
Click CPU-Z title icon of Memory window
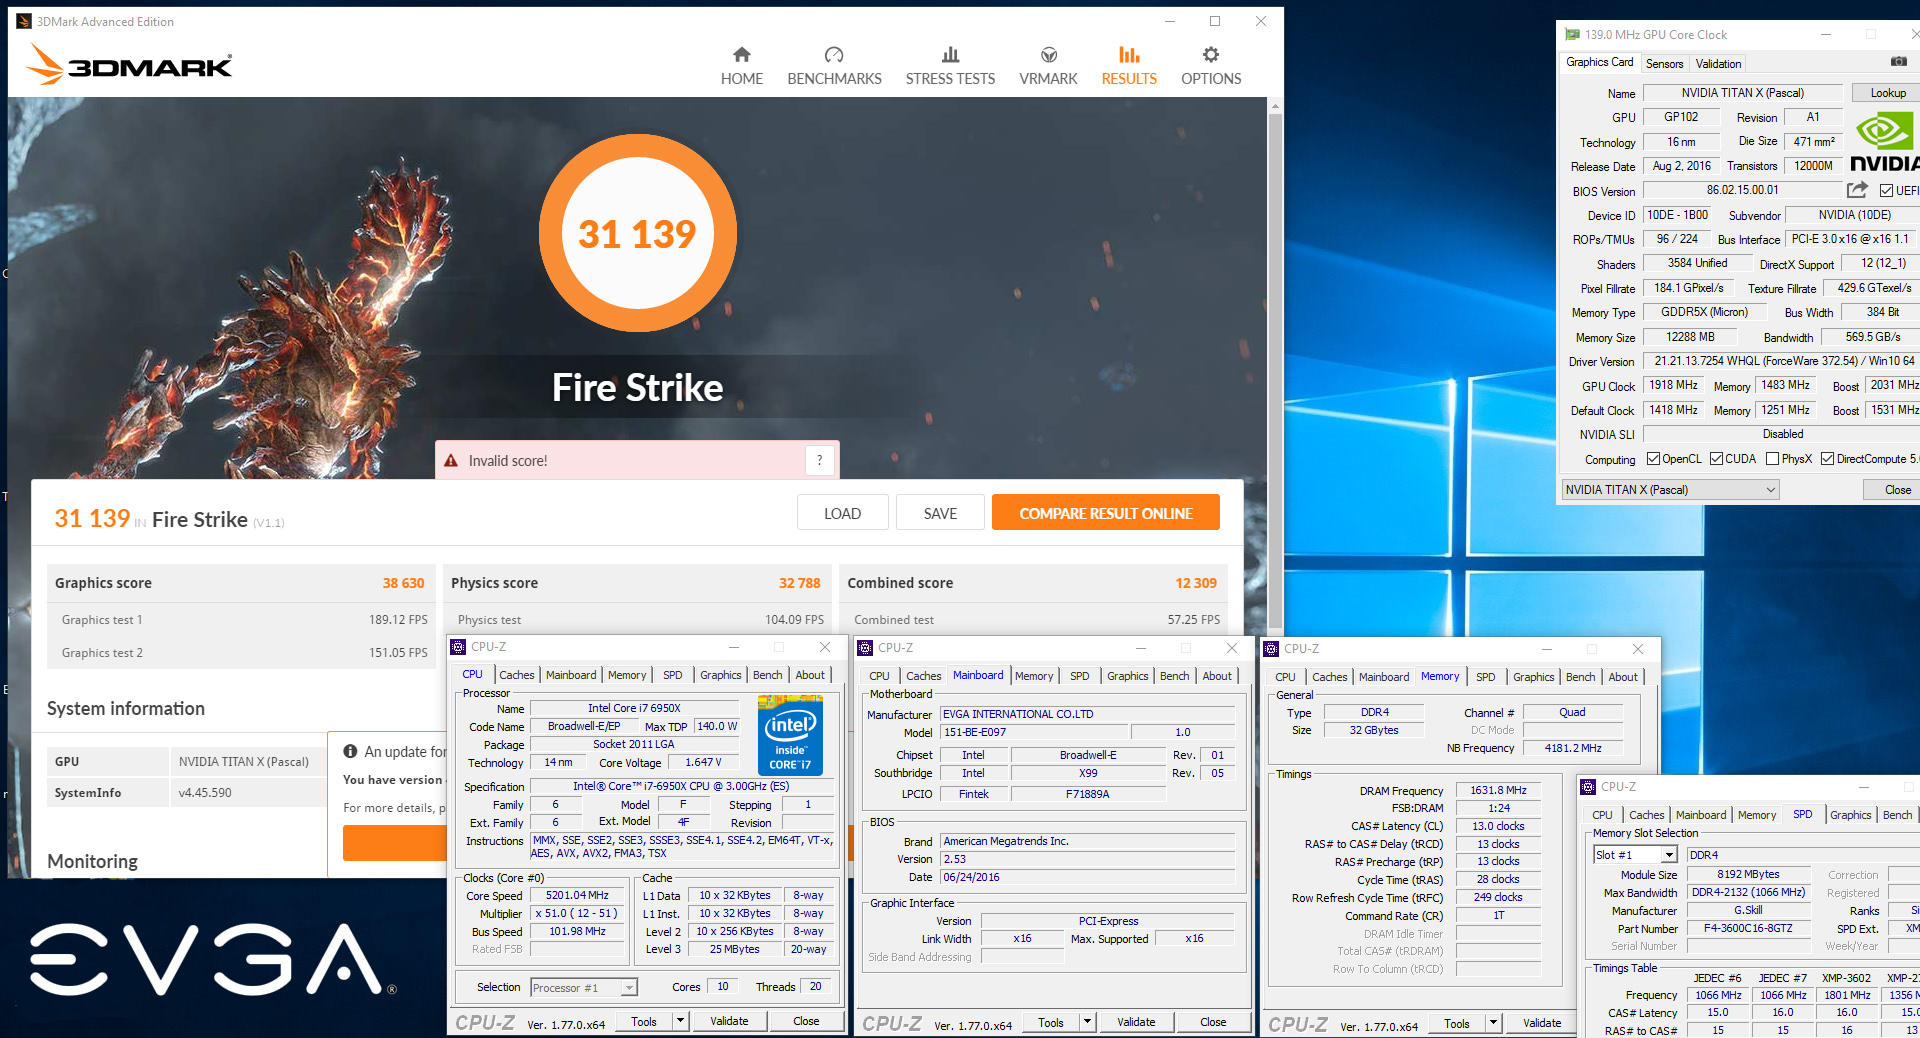(1272, 649)
